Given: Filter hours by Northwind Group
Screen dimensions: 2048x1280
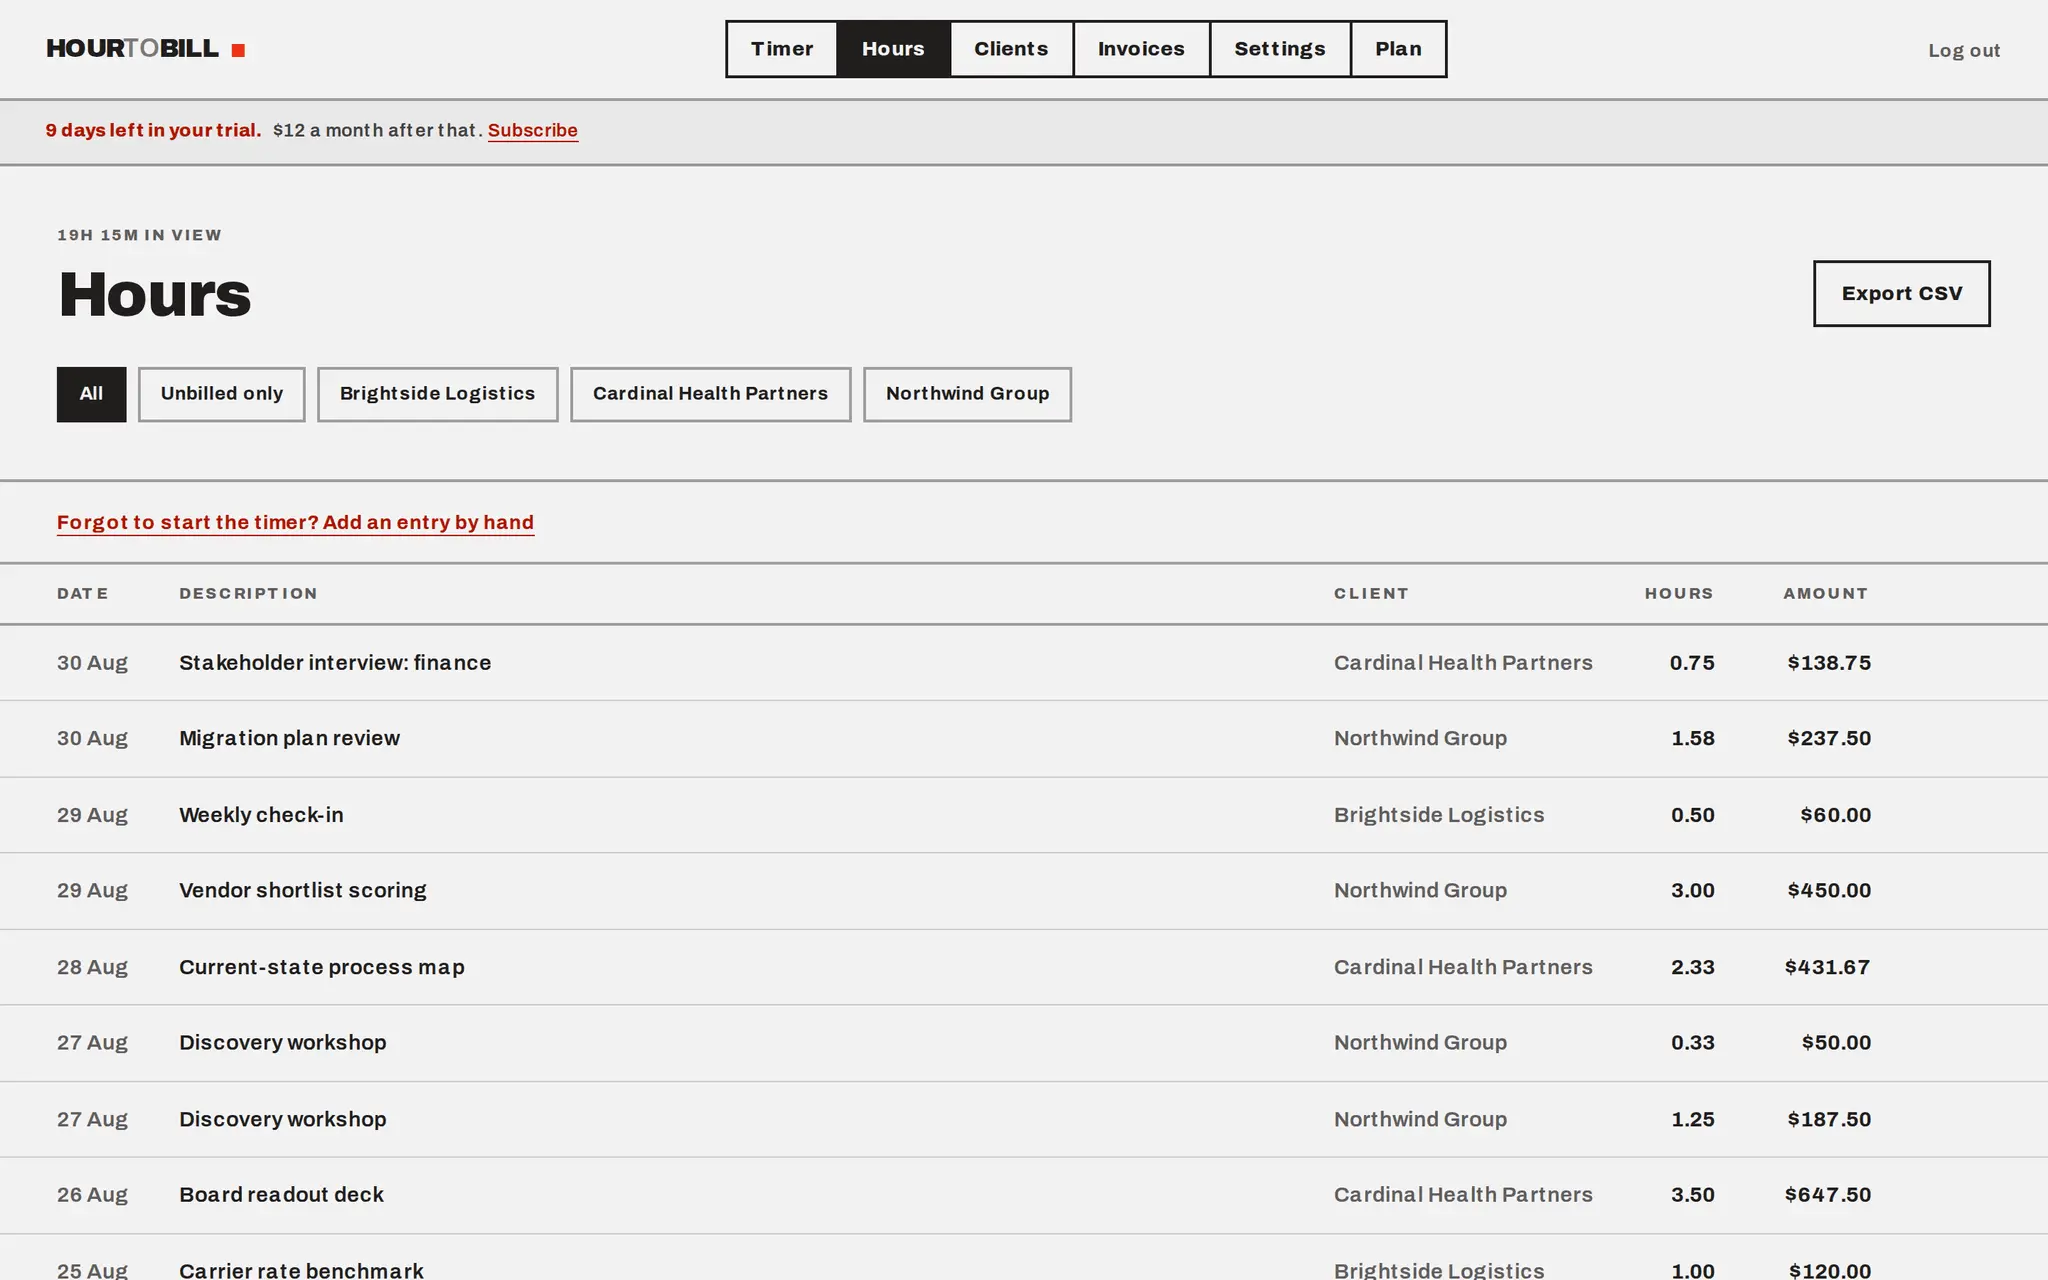Looking at the screenshot, I should pos(967,394).
